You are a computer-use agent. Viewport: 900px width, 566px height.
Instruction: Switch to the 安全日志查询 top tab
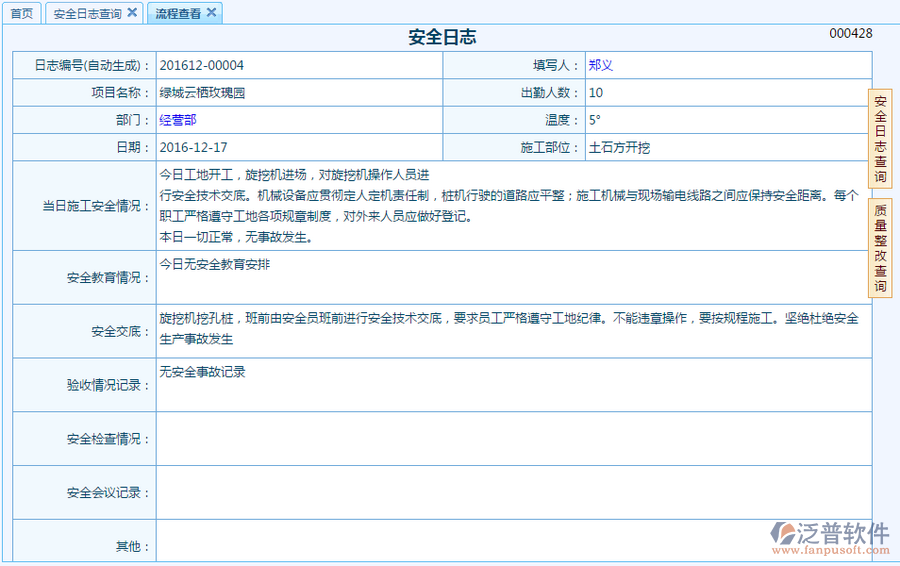[x=87, y=14]
